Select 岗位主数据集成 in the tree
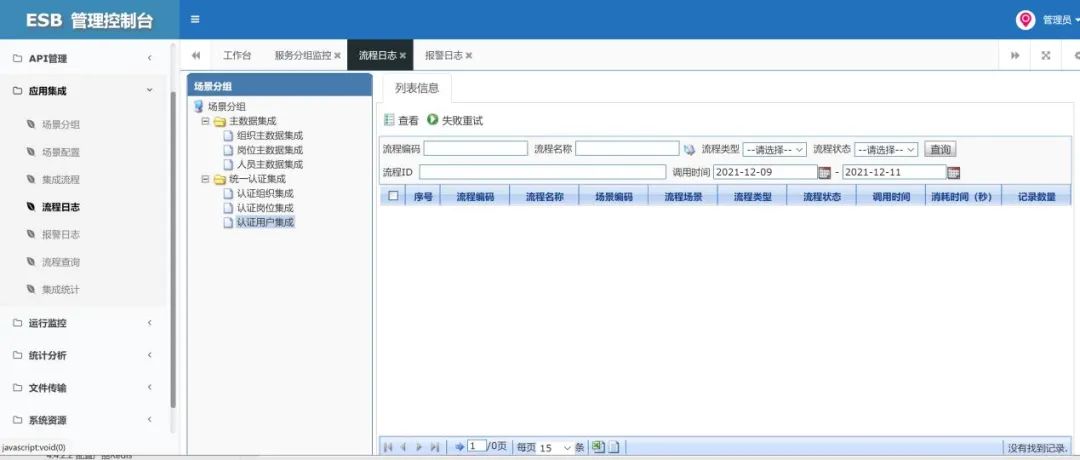Screen dimensions: 1080x460 coord(270,150)
